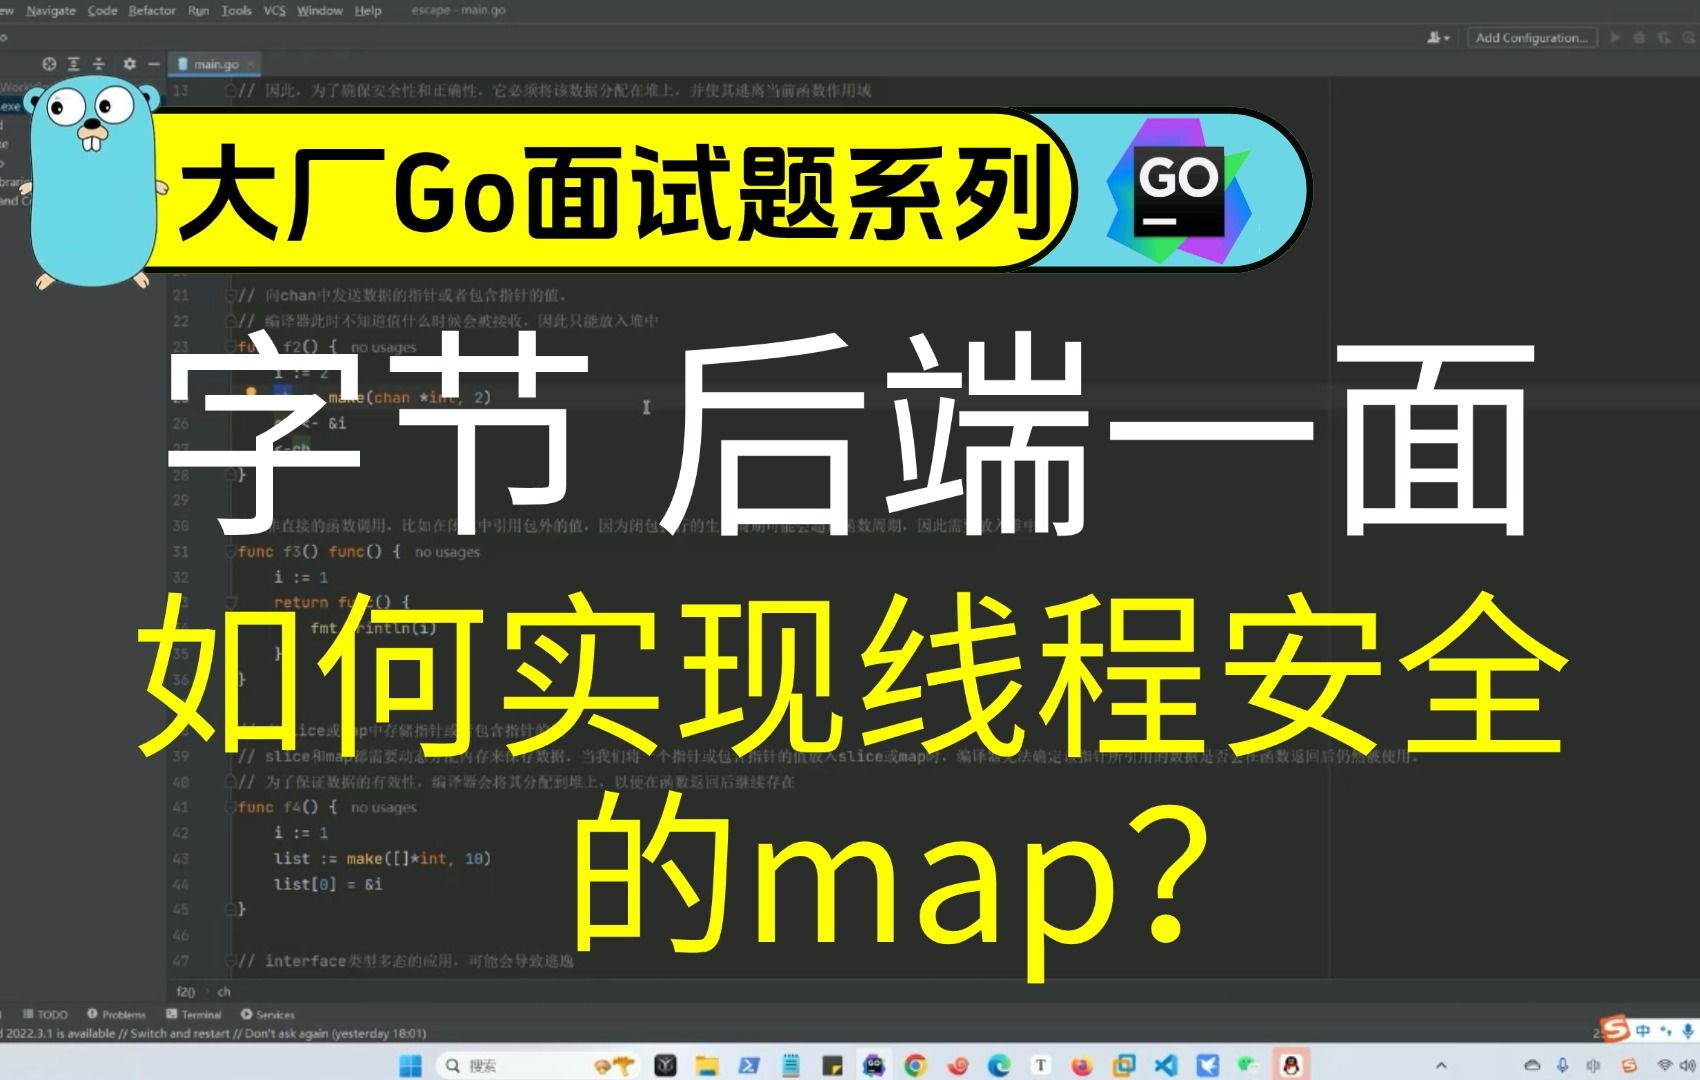1700x1080 pixels.
Task: Open the user account dropdown in the toolbar
Action: (1439, 38)
